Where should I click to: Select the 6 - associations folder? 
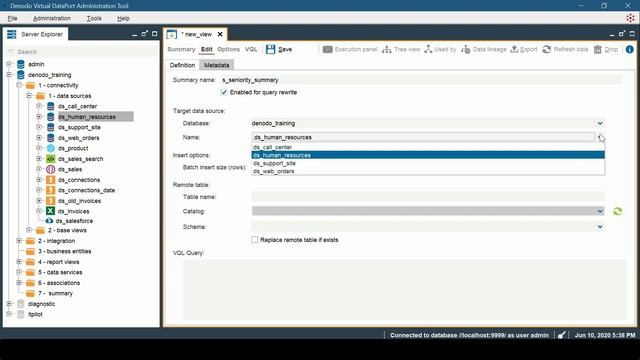pyautogui.click(x=53, y=283)
